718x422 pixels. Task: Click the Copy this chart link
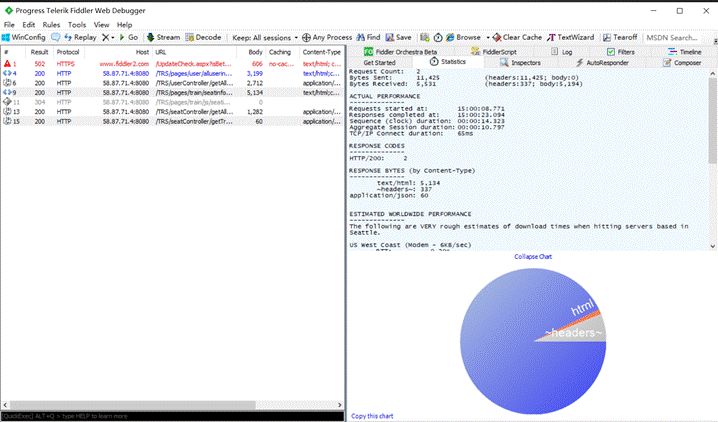pyautogui.click(x=372, y=416)
